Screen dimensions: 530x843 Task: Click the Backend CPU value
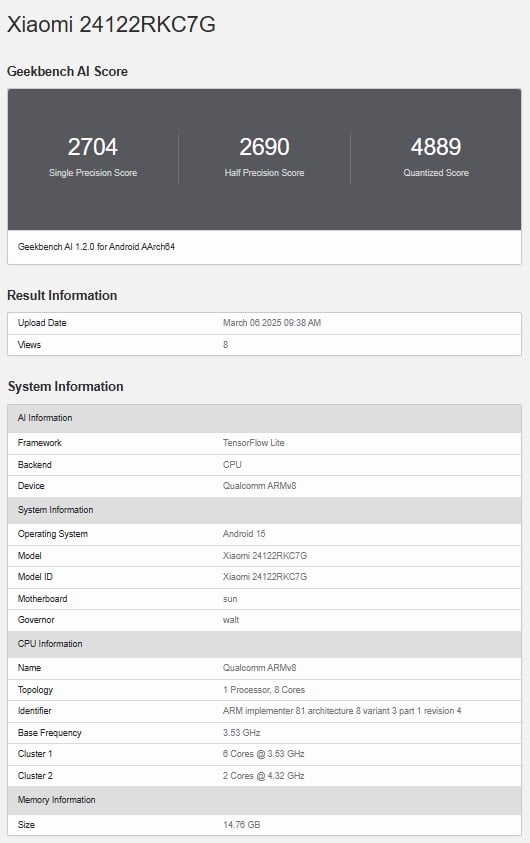pyautogui.click(x=232, y=465)
